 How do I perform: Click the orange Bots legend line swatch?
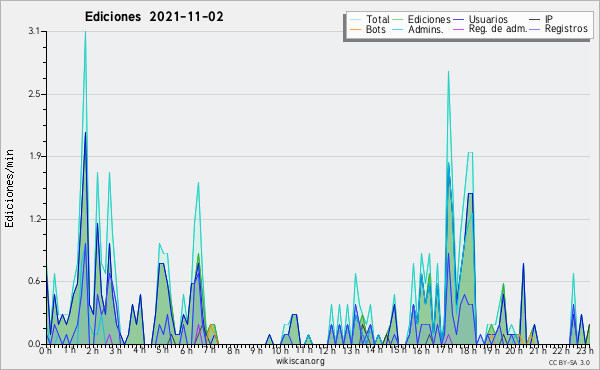tap(355, 29)
